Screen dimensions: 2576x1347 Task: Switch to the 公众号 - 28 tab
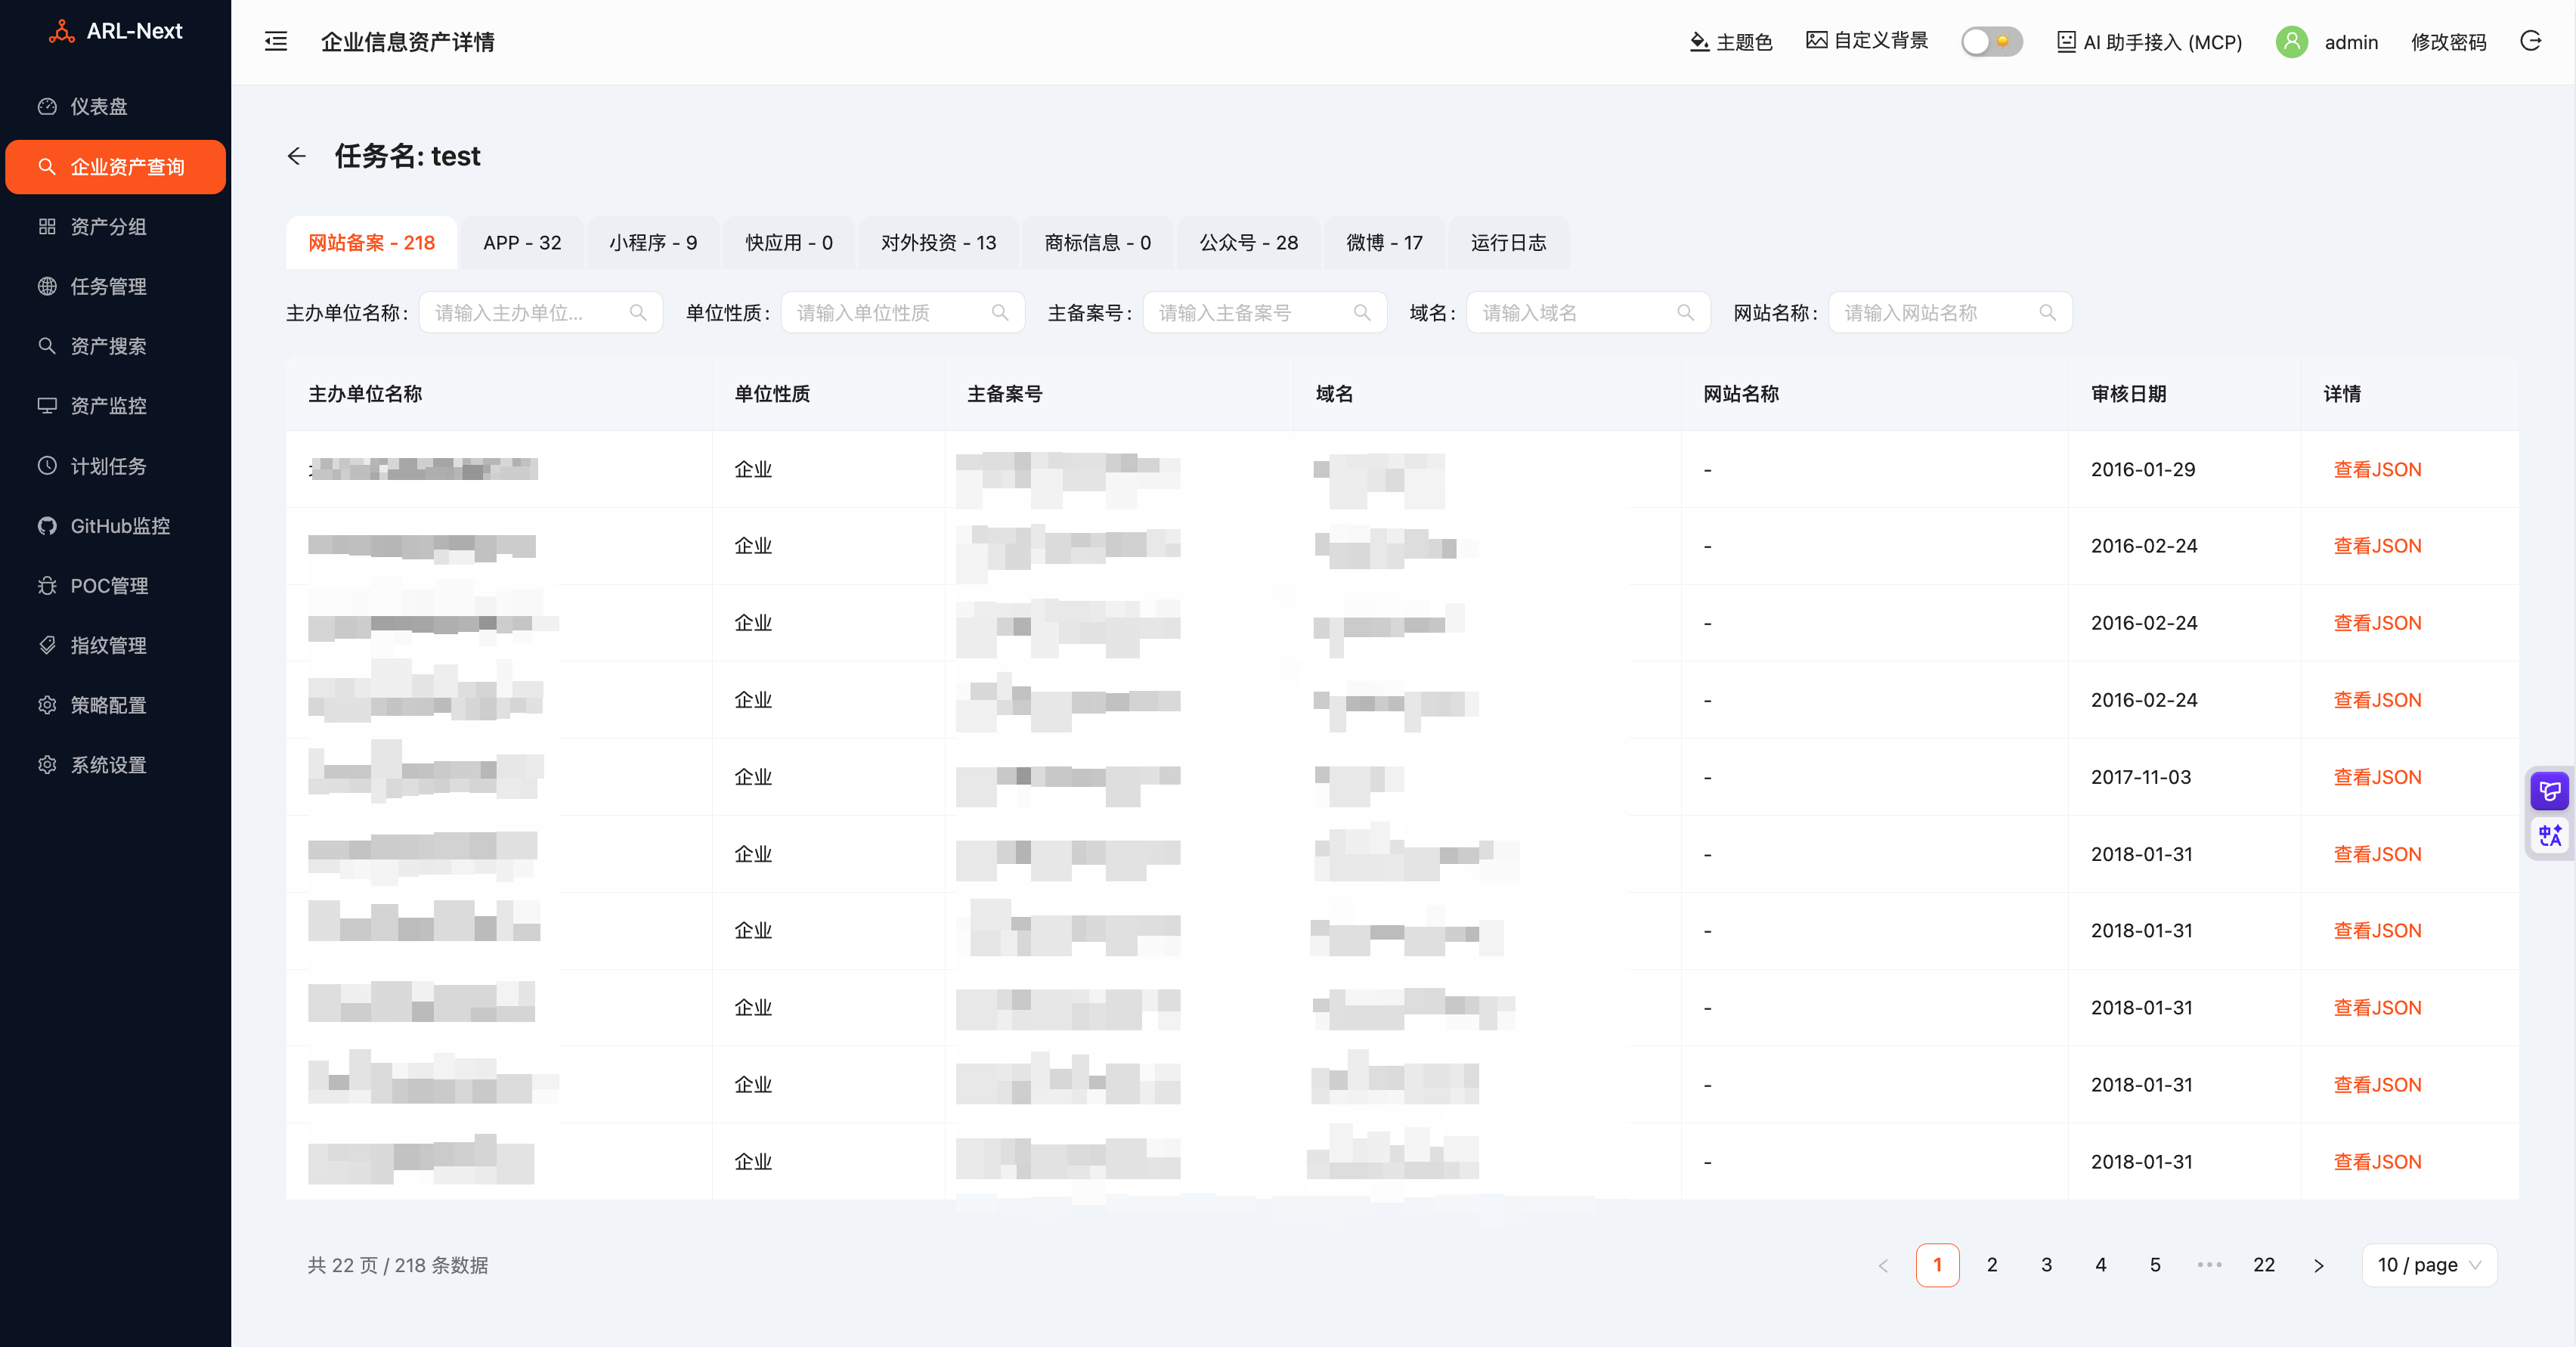(1248, 243)
